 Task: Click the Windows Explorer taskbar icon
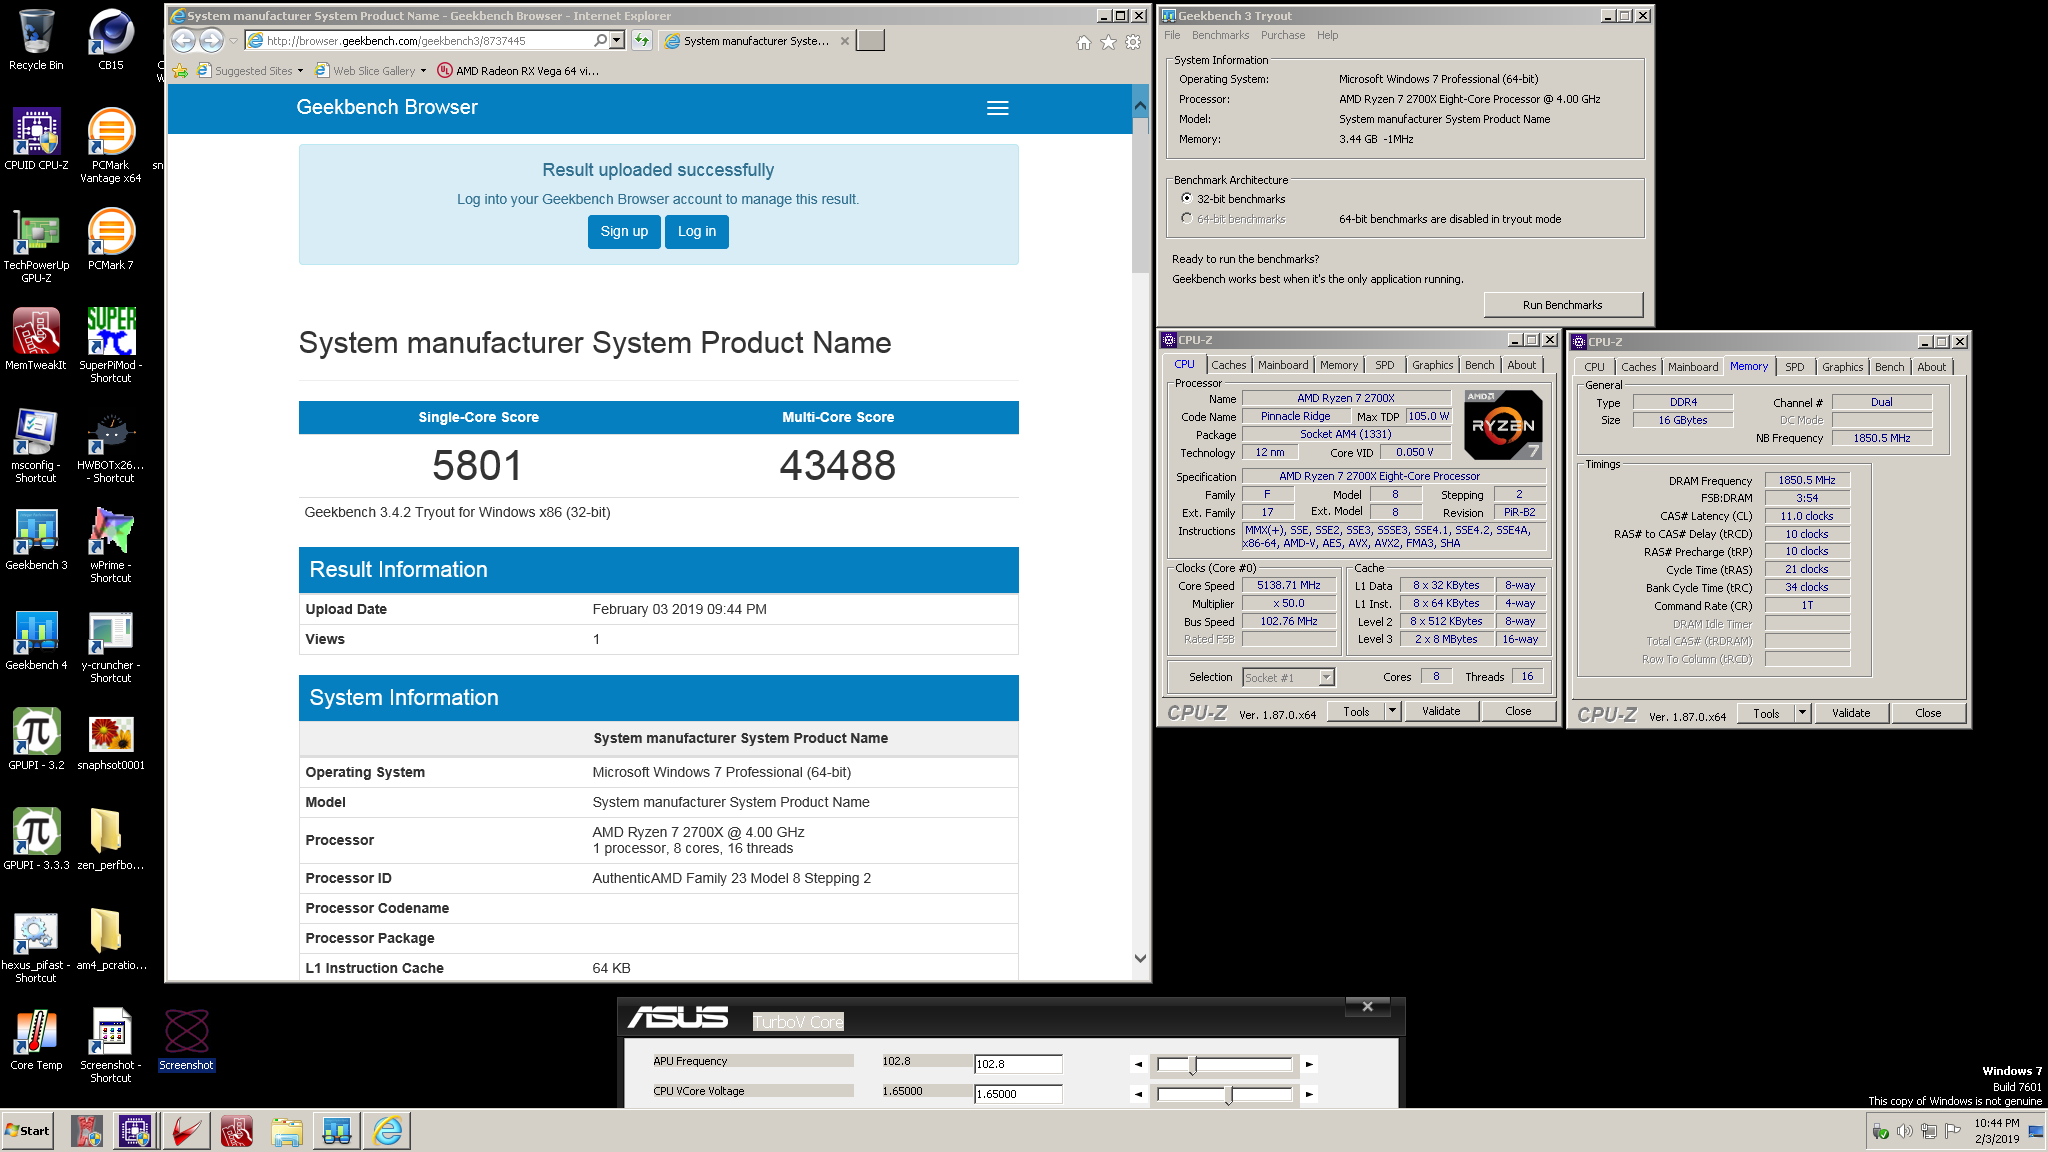(x=287, y=1131)
